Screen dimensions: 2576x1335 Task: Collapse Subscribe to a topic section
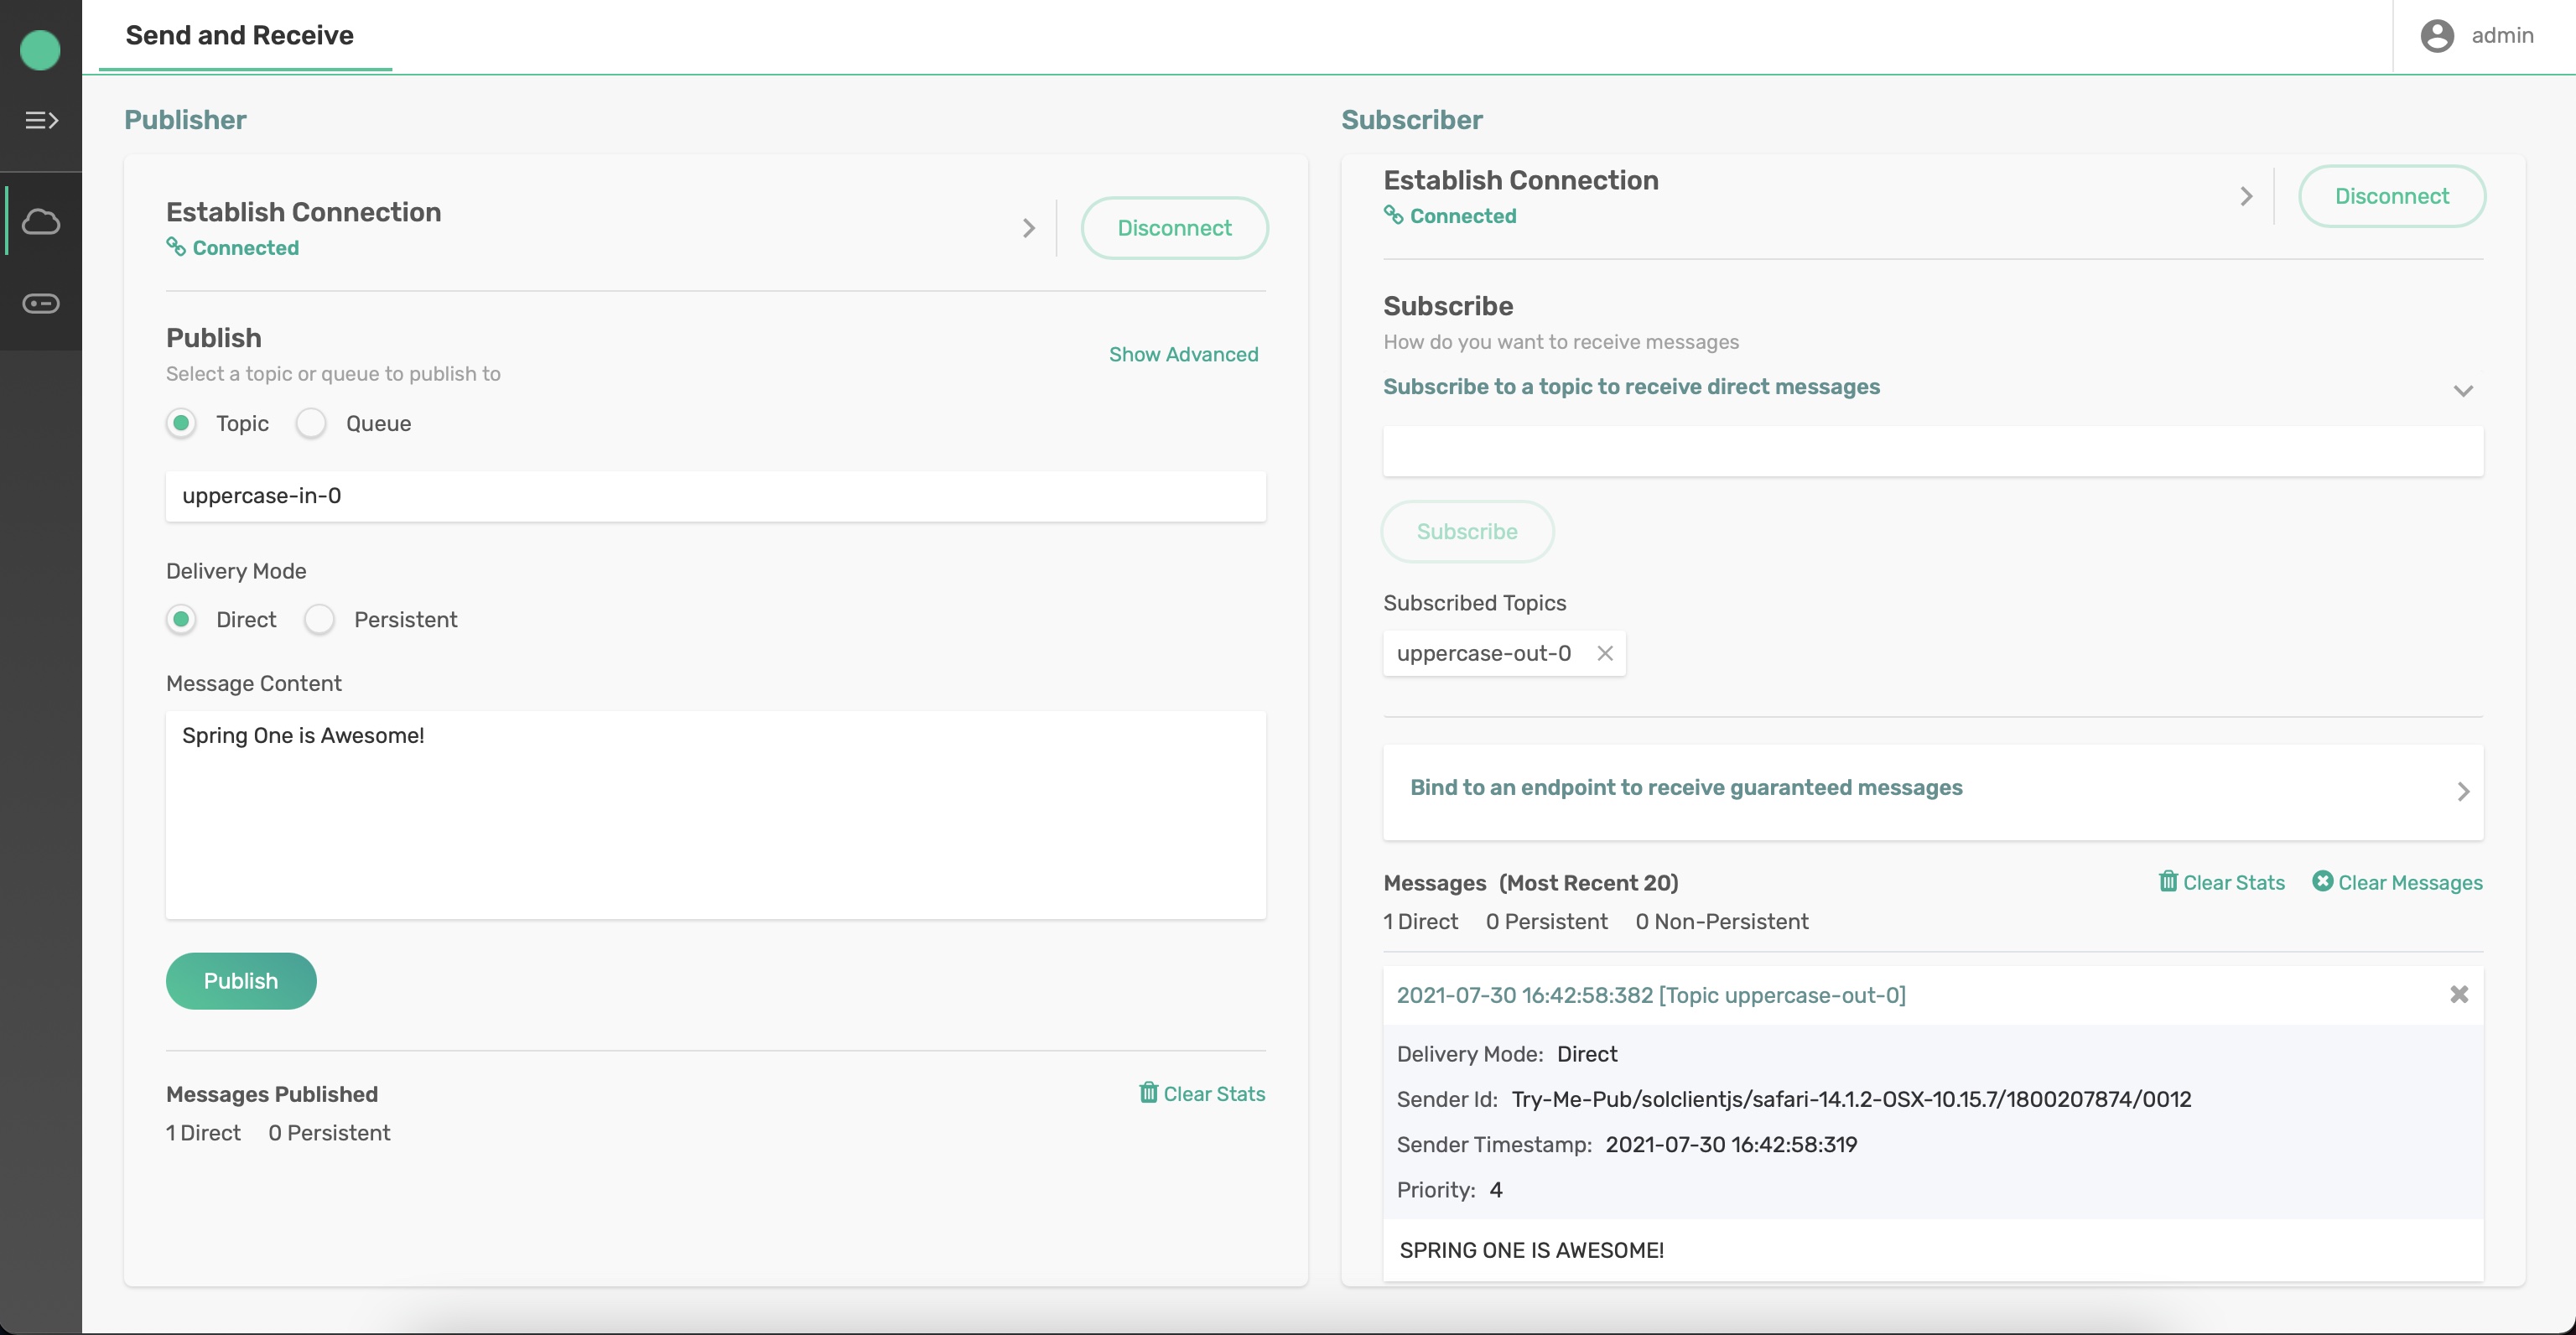[x=2462, y=390]
